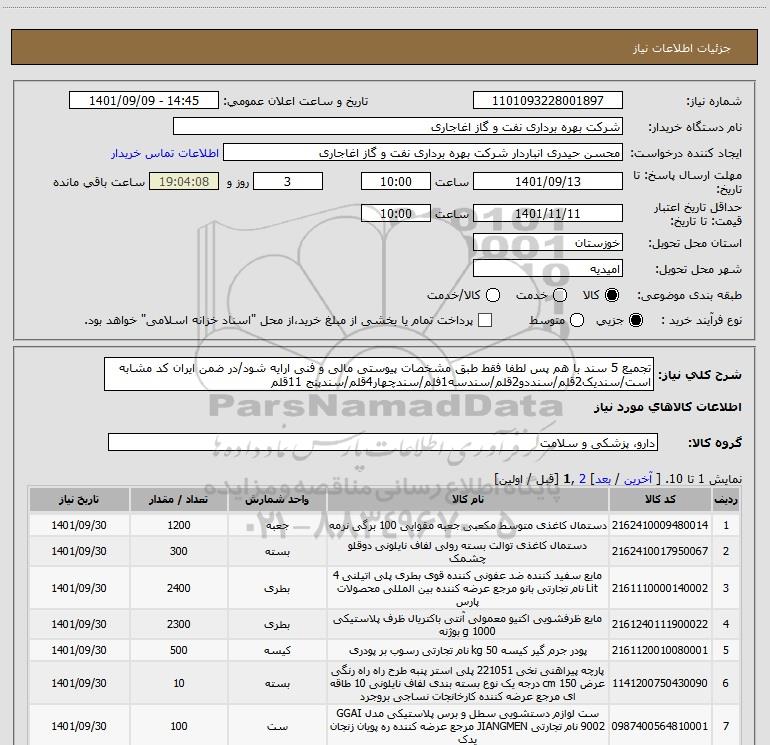The width and height of the screenshot is (770, 745).
Task: Click quantity 2400 in row 3
Action: (x=178, y=588)
